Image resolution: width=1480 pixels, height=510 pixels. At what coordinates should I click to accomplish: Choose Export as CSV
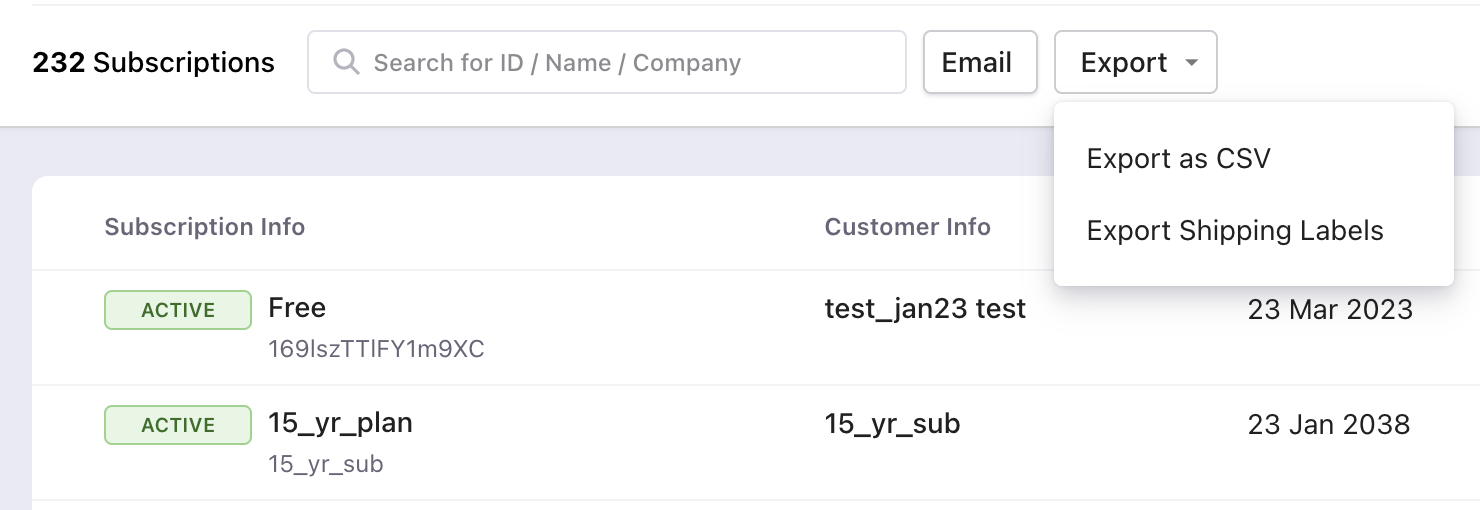1178,159
